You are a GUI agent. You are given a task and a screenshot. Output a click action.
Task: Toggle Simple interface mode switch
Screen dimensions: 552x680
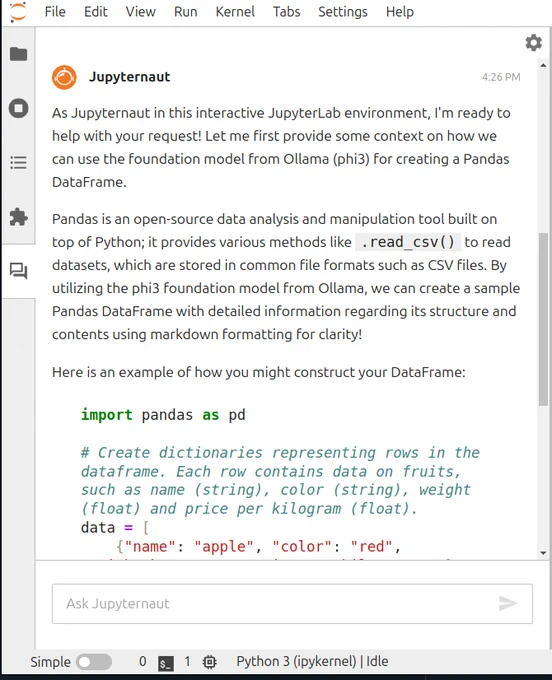(94, 662)
